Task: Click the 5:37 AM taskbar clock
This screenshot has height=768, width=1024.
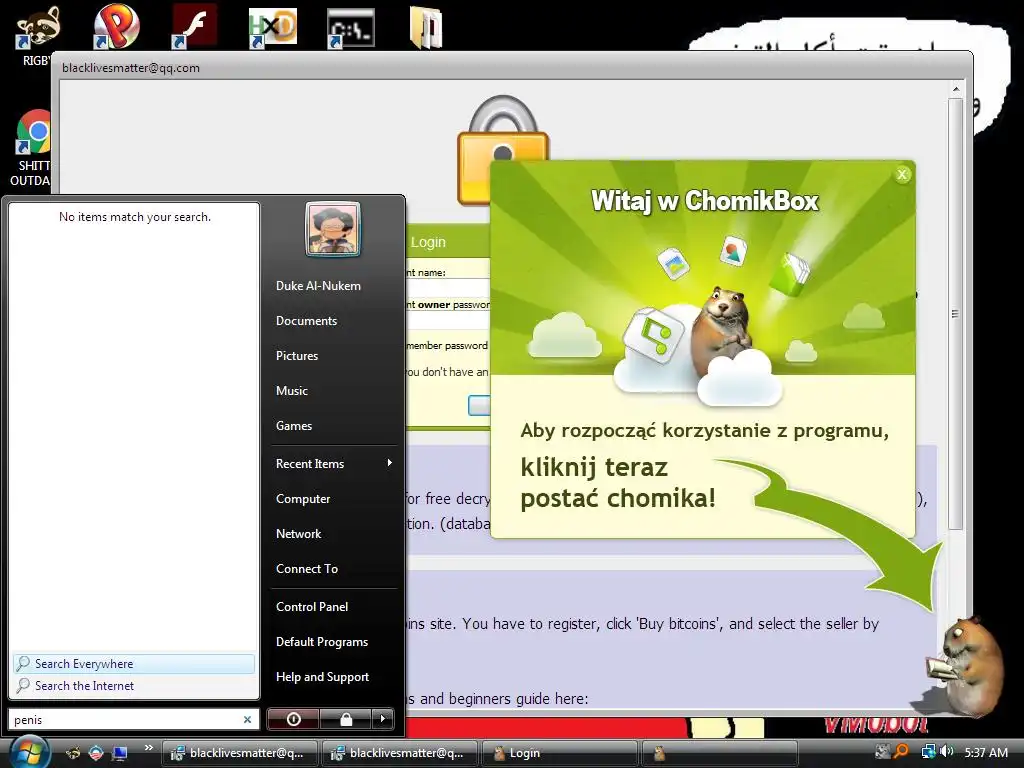Action: [x=986, y=752]
